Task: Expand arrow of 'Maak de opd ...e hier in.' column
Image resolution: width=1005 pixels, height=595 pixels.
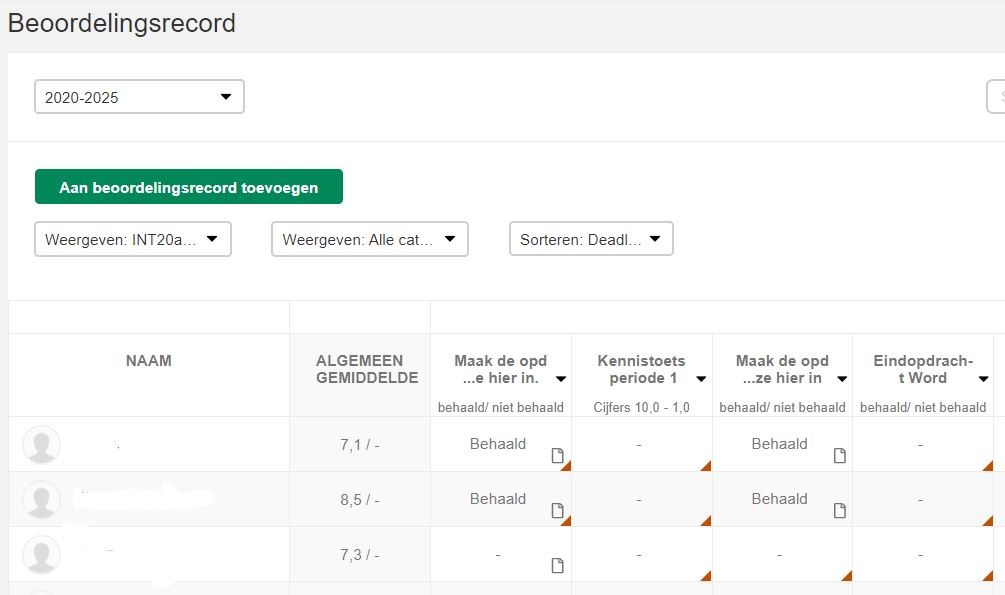Action: pos(561,379)
